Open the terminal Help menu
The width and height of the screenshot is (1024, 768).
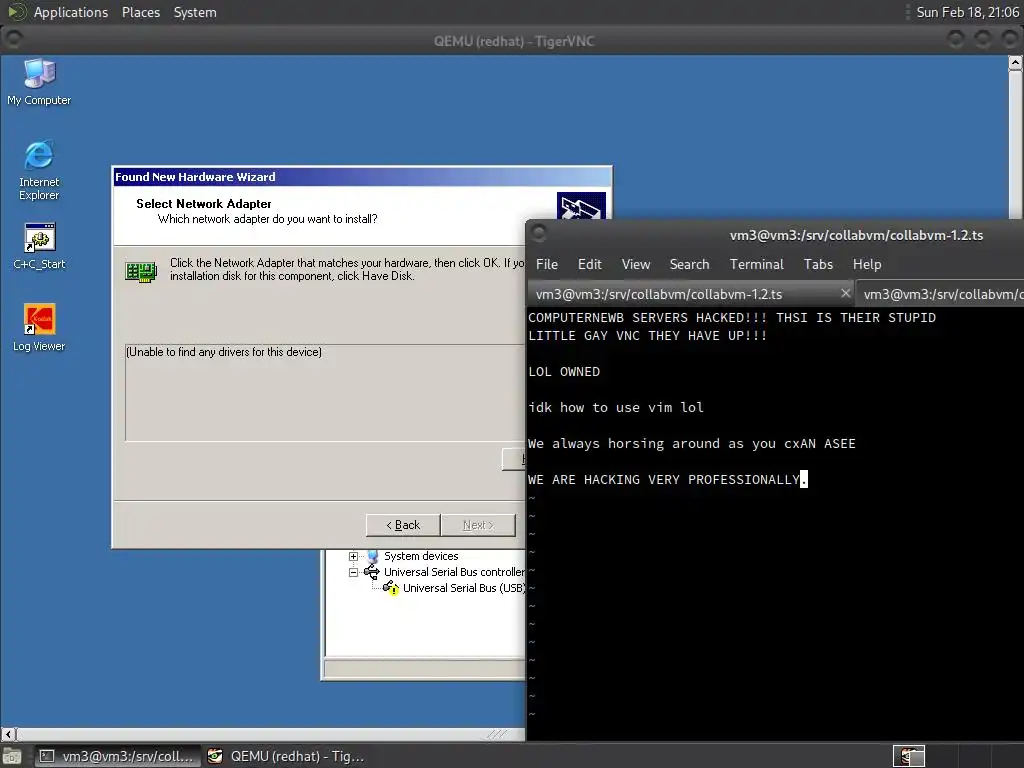click(867, 264)
